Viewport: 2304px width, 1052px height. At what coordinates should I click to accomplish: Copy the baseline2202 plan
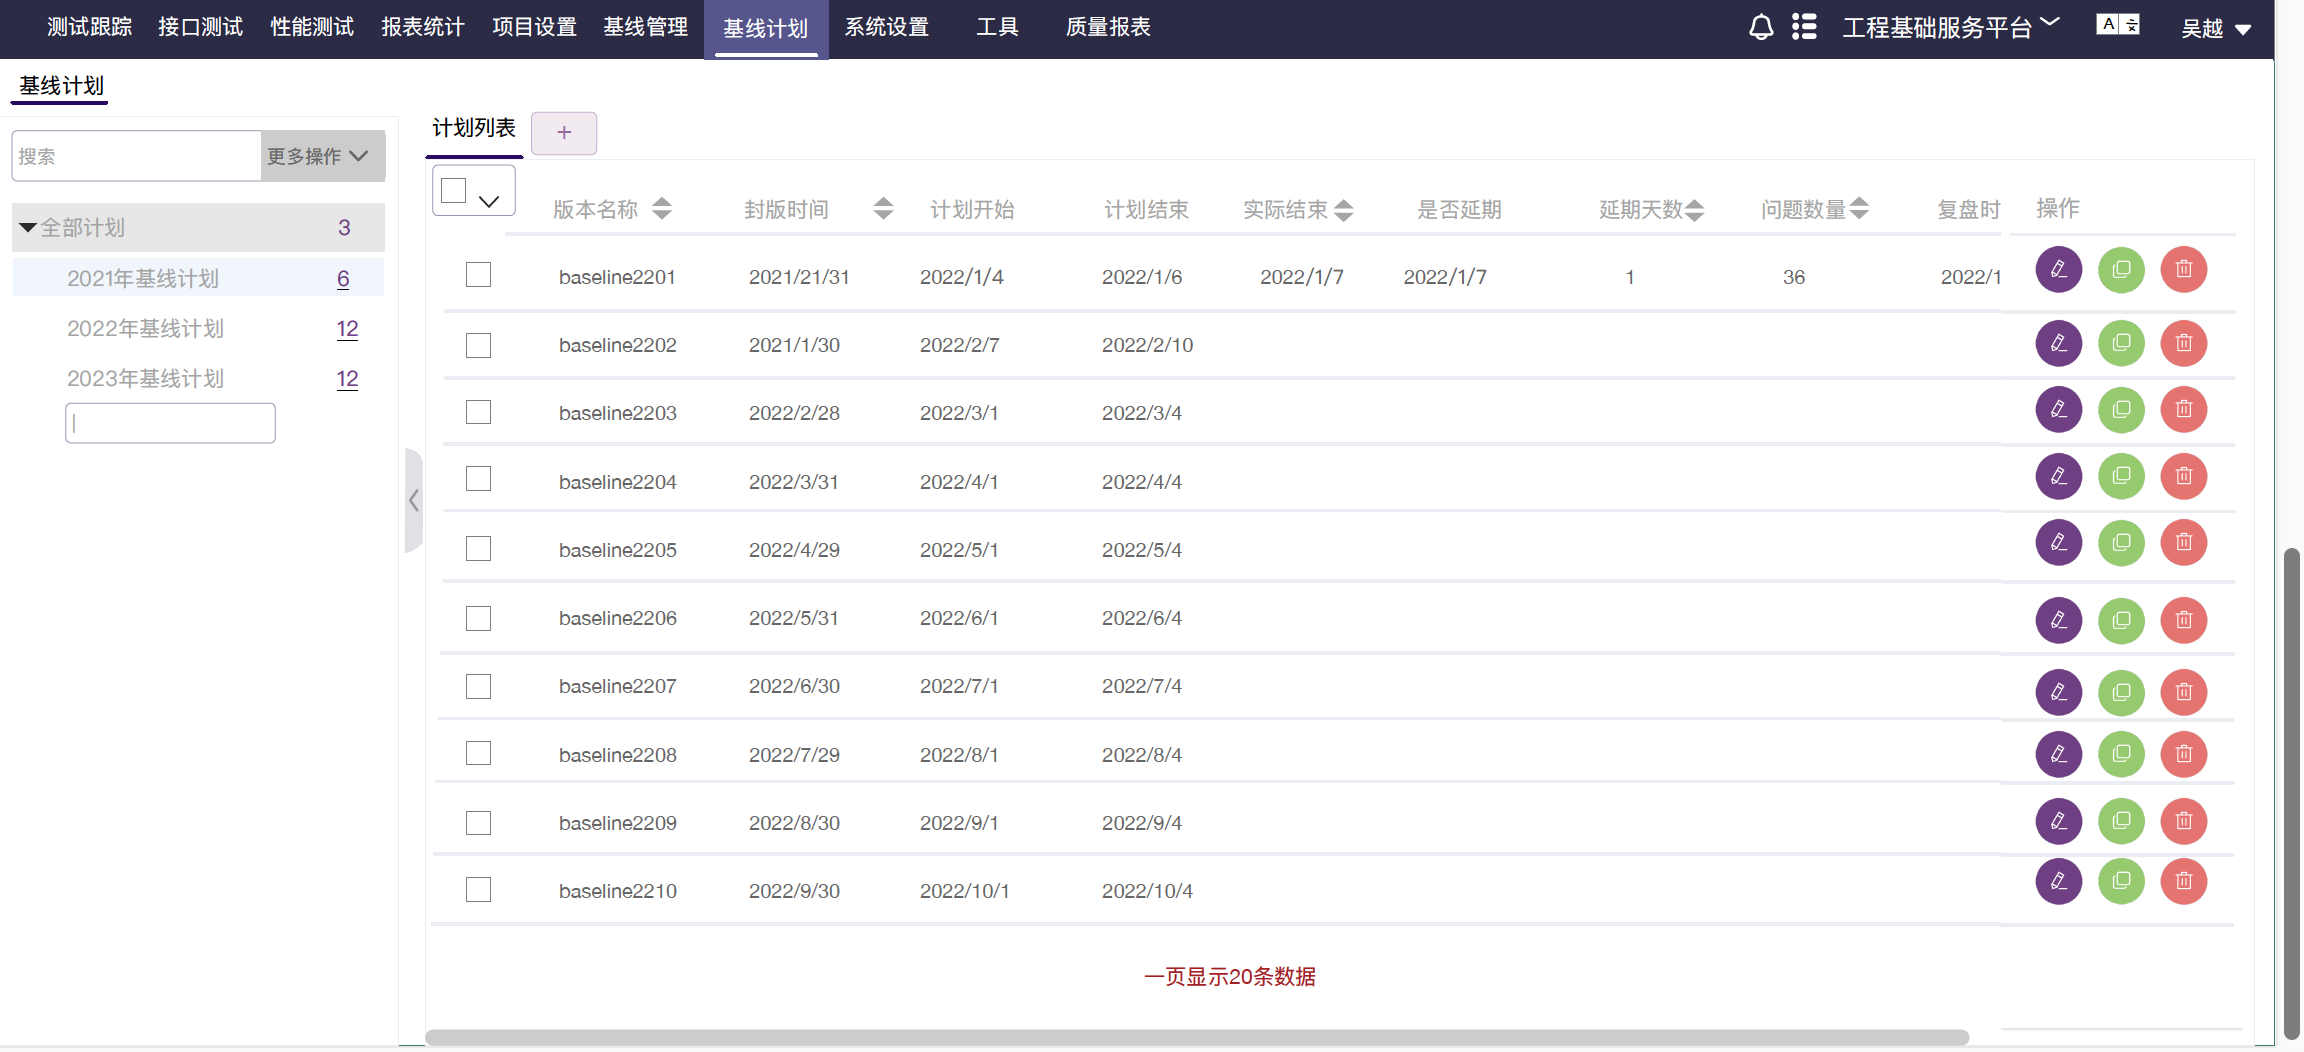coord(2121,343)
